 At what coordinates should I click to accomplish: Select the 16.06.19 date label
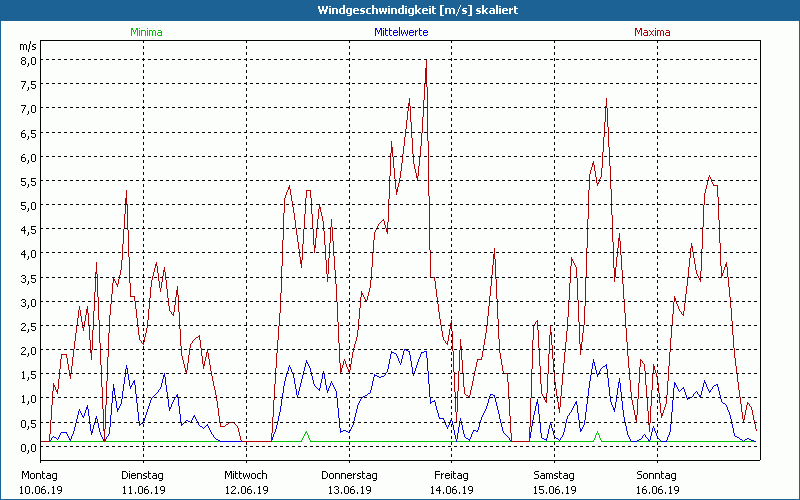[x=657, y=490]
